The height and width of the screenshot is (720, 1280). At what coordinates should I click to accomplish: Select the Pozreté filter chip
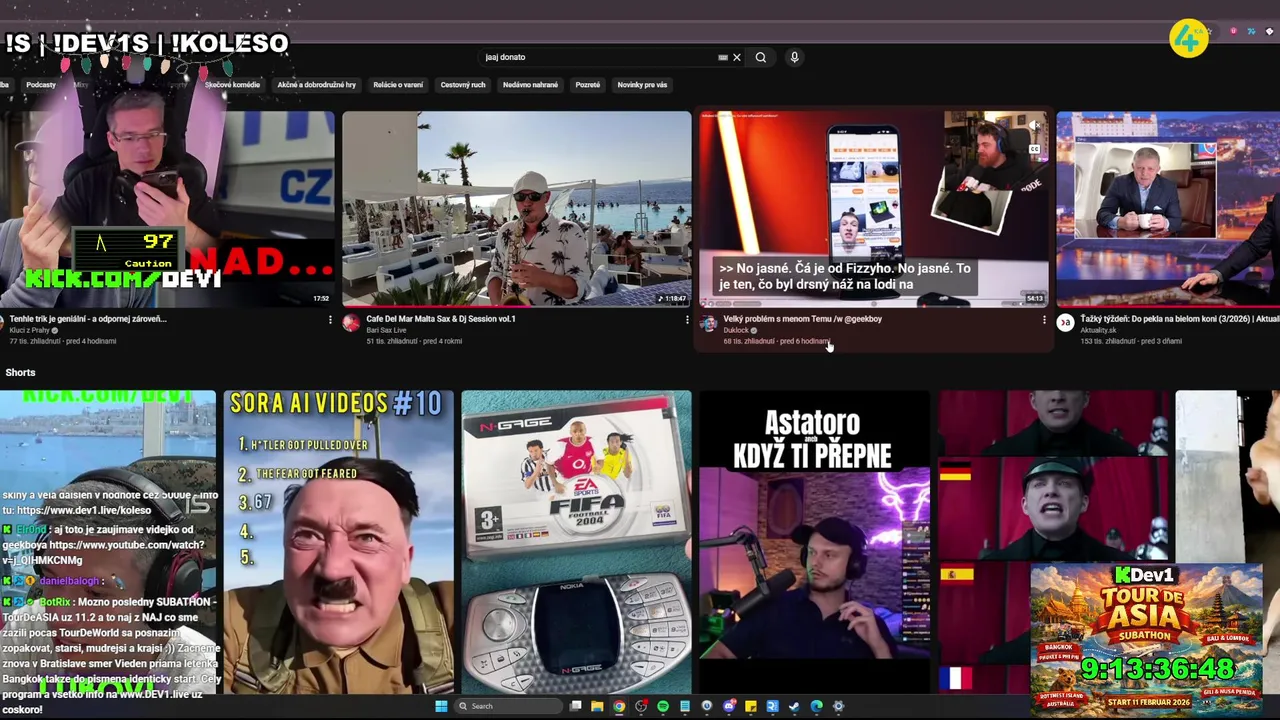click(588, 85)
